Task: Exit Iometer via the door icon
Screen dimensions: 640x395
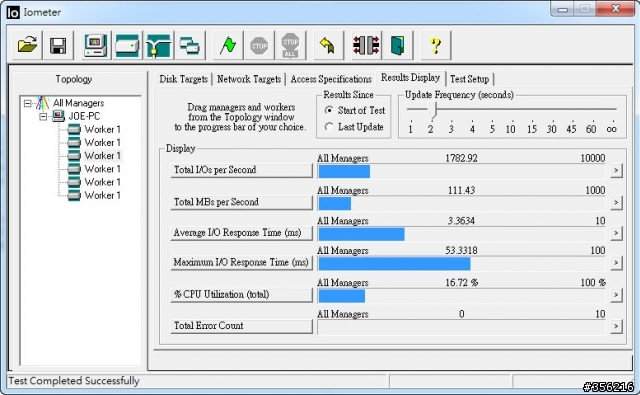Action: (x=397, y=45)
